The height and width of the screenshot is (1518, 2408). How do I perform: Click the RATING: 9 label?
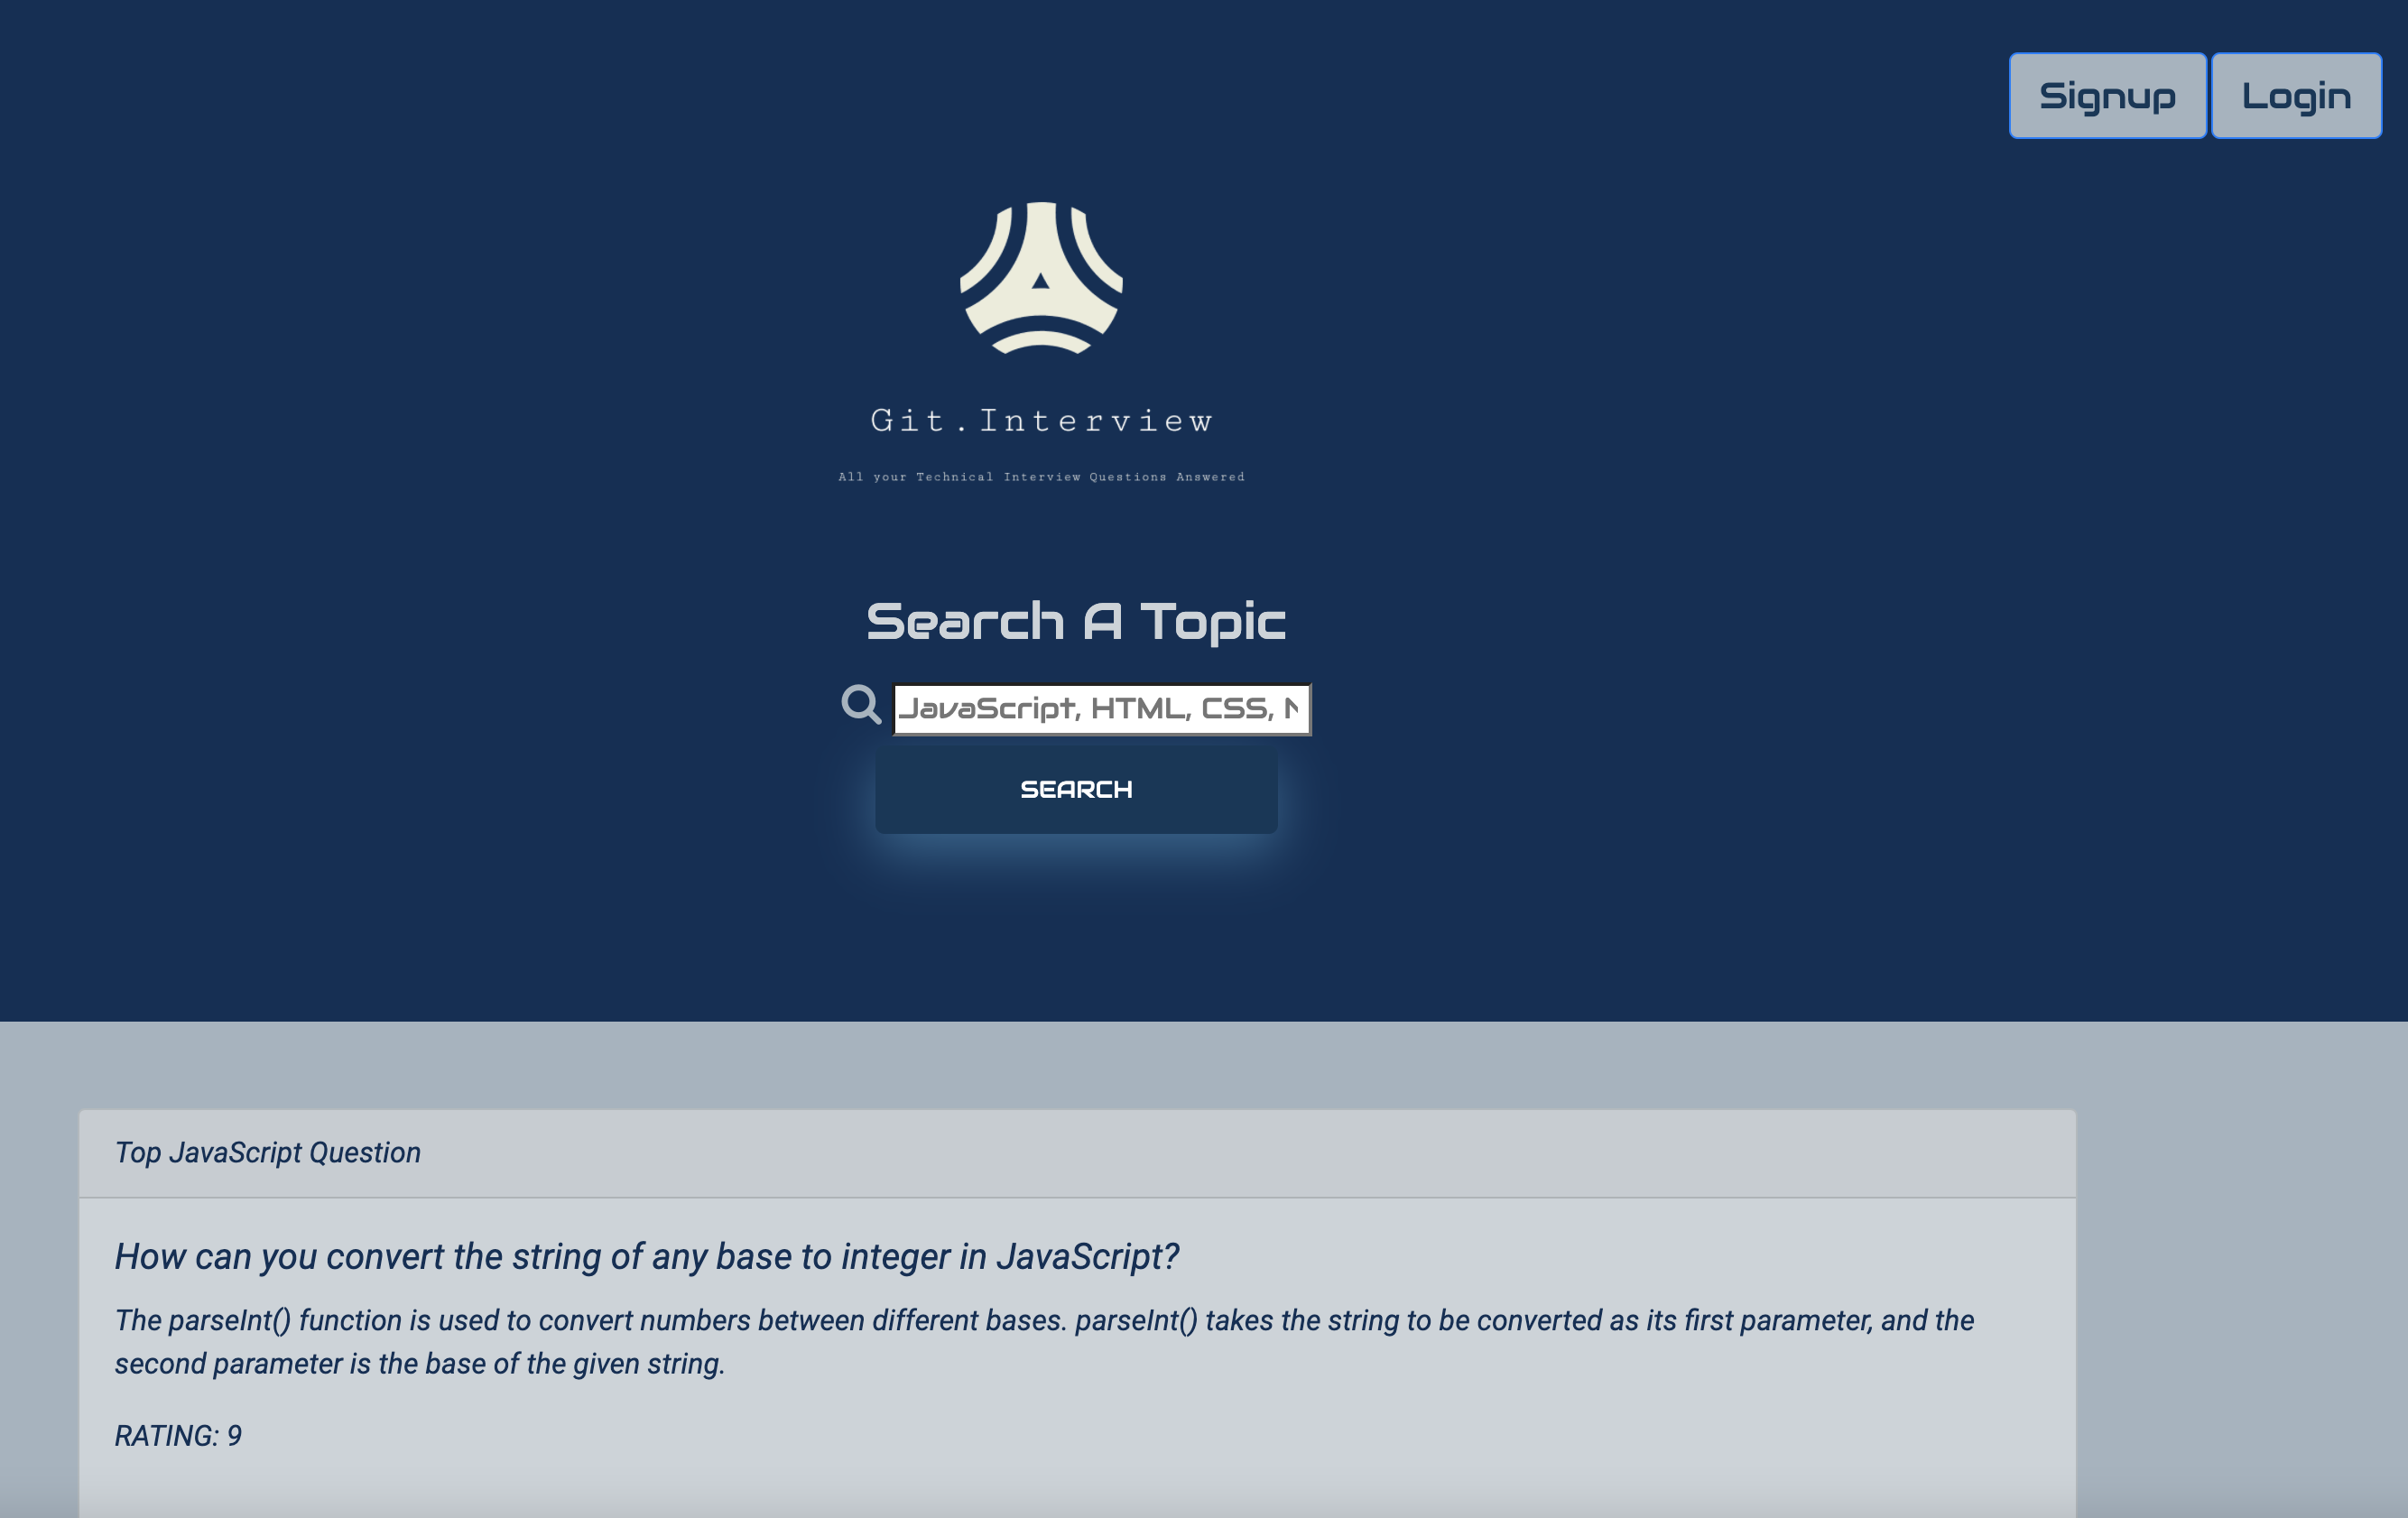178,1435
